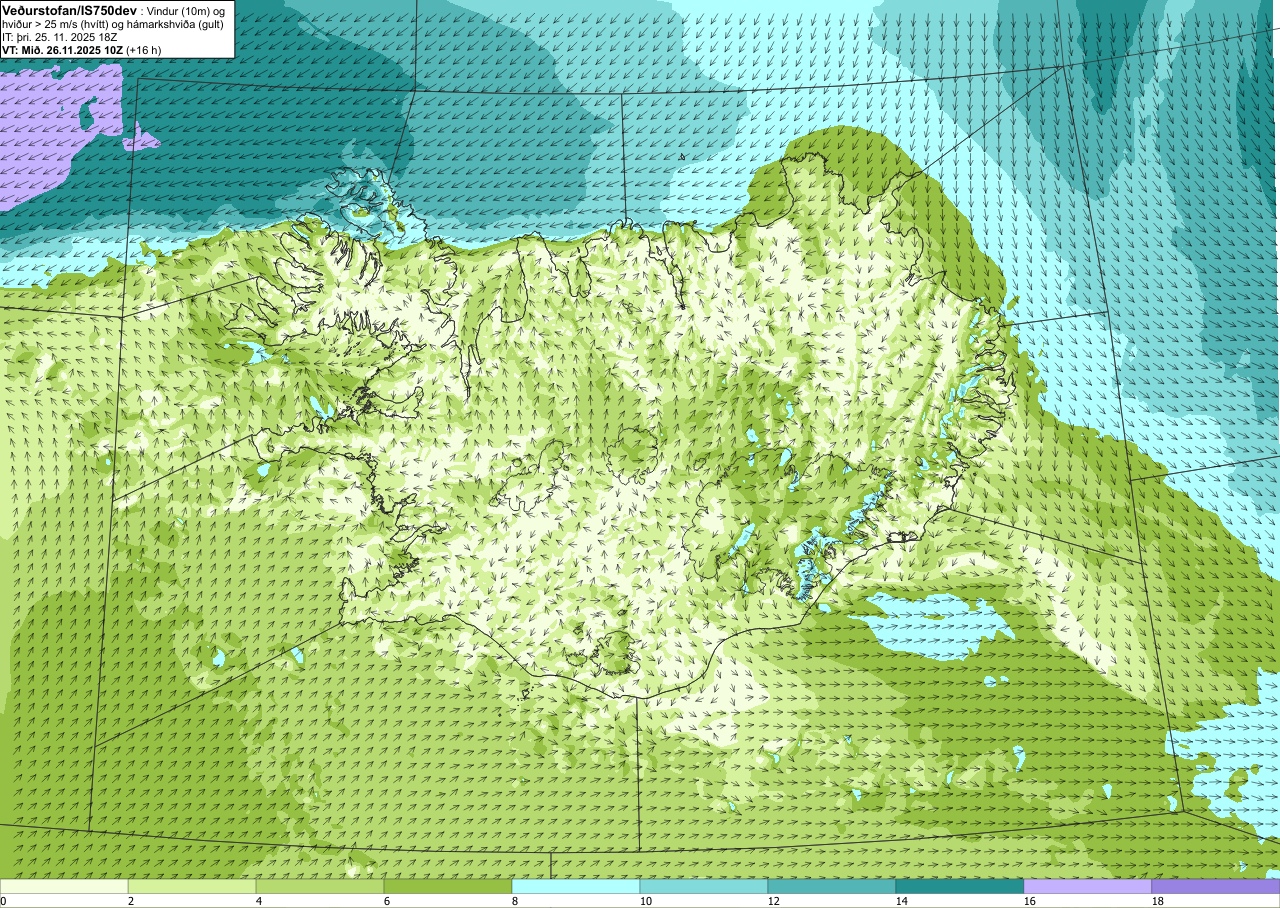The image size is (1280, 908).
Task: Pick the 10–12 turquoise legend swatch
Action: (x=704, y=886)
